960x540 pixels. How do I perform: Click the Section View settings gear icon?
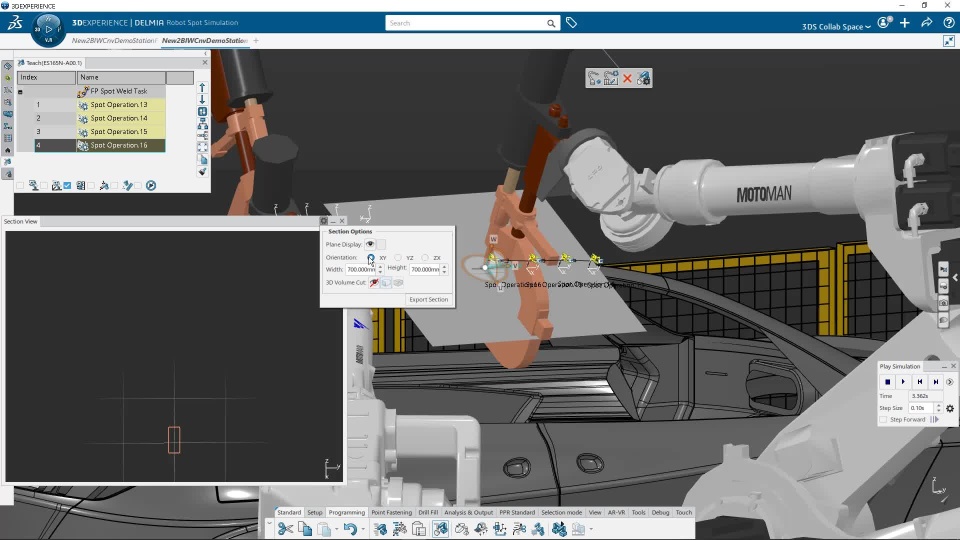click(324, 221)
